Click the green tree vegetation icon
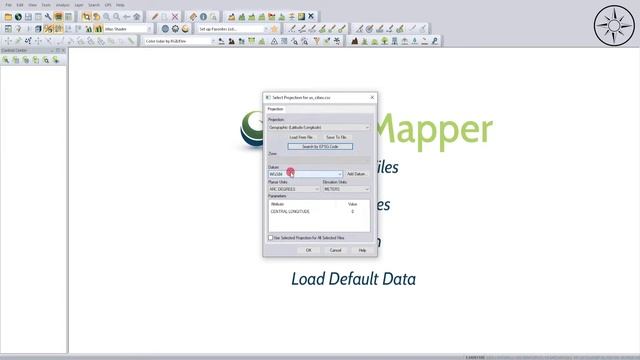The width and height of the screenshot is (640, 360). [384, 41]
